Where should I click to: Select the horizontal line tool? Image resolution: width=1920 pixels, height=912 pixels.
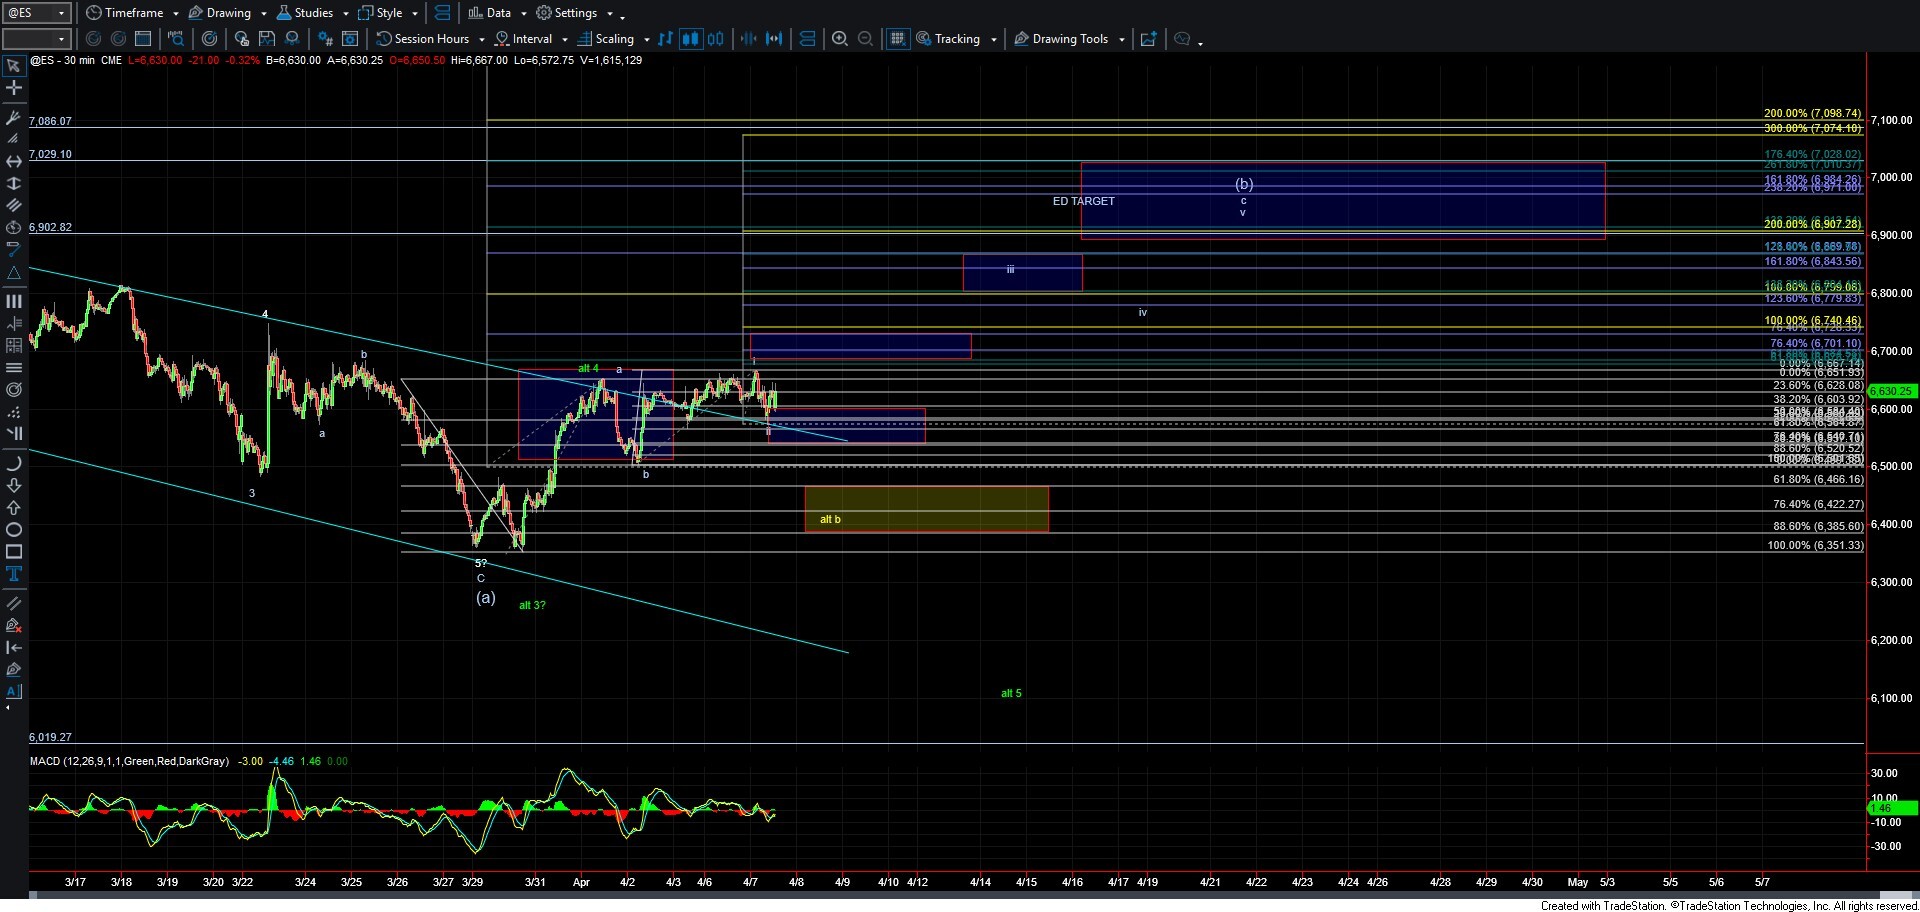(x=14, y=162)
